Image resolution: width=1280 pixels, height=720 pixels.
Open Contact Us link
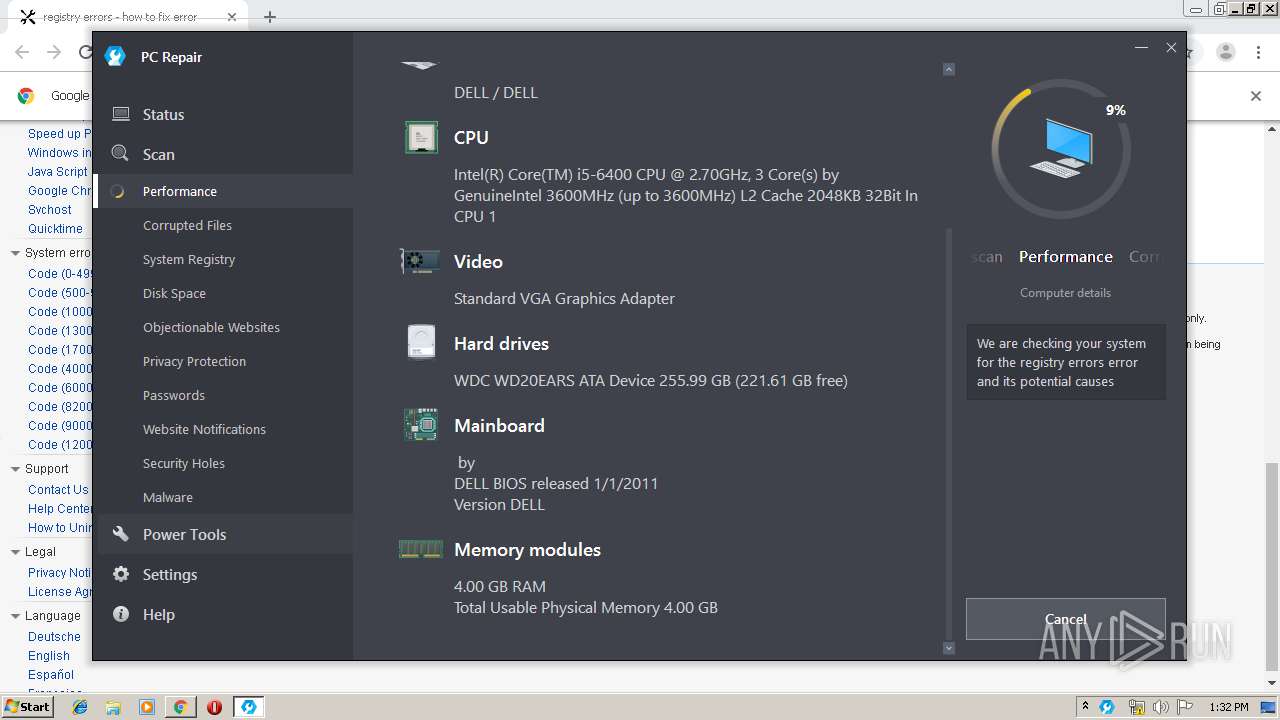click(x=58, y=490)
